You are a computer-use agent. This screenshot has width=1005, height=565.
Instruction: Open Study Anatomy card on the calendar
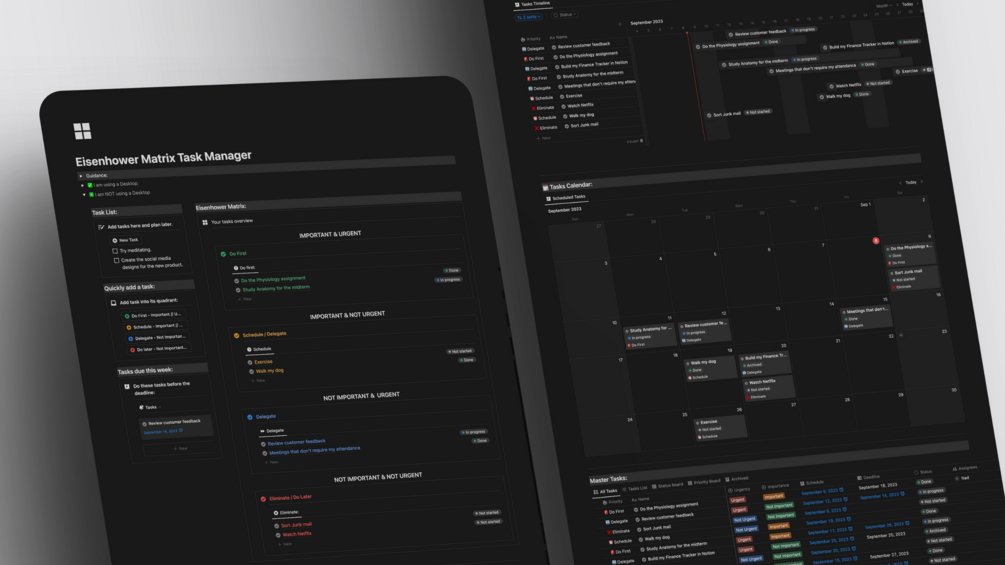pos(650,336)
